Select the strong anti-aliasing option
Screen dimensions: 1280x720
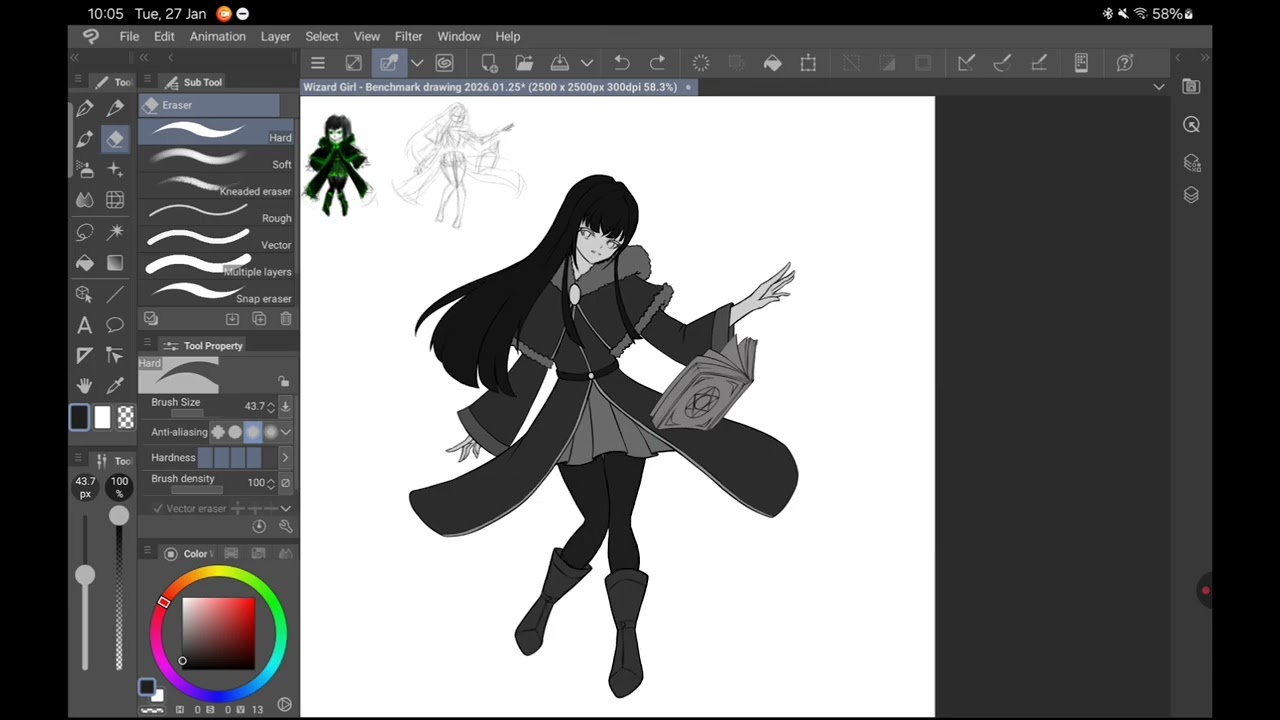click(270, 432)
